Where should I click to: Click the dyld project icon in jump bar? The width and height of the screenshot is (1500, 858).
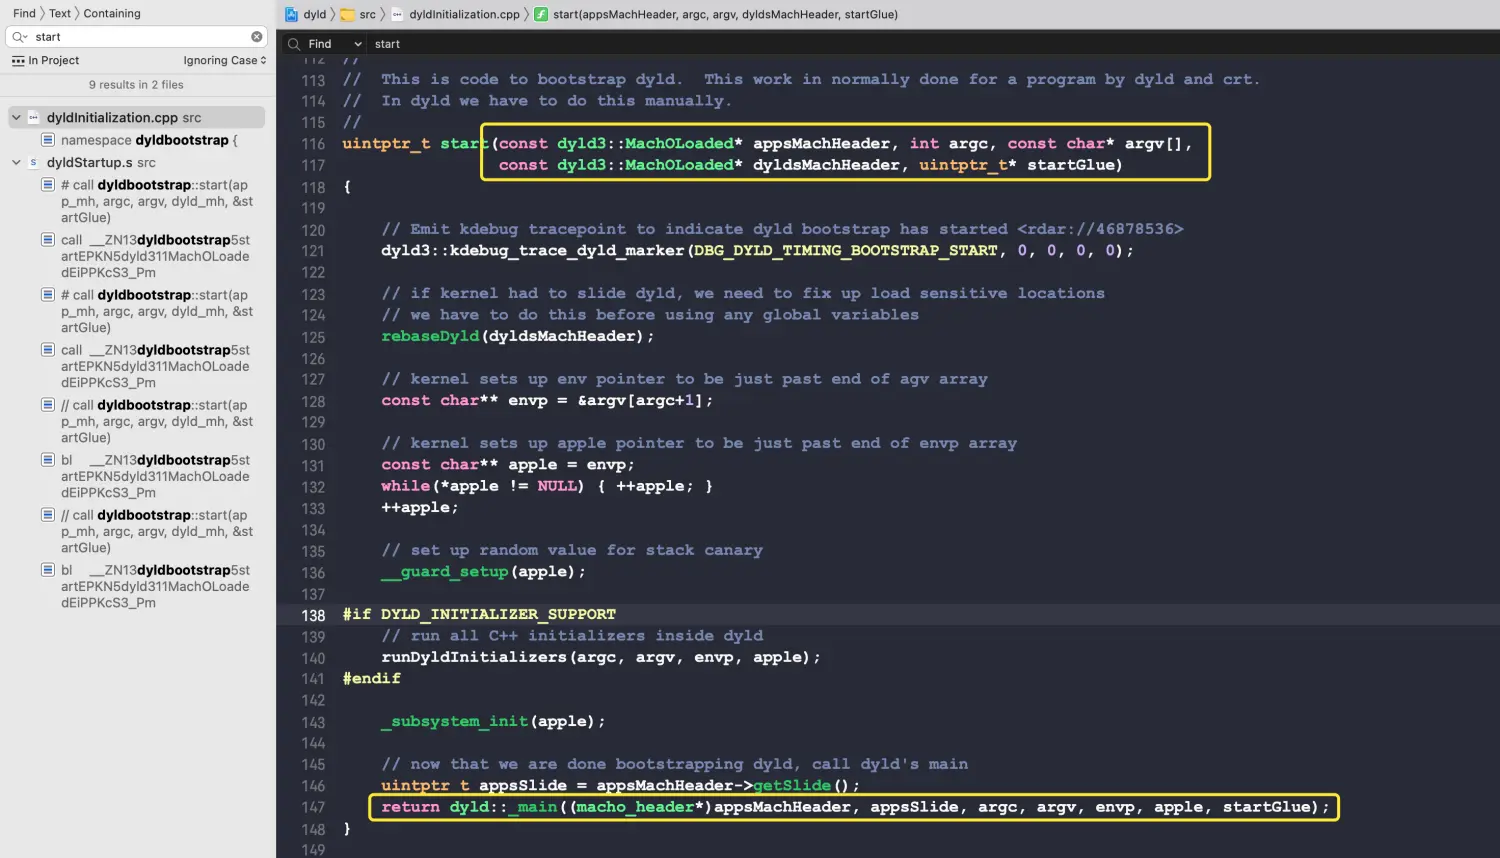click(291, 14)
